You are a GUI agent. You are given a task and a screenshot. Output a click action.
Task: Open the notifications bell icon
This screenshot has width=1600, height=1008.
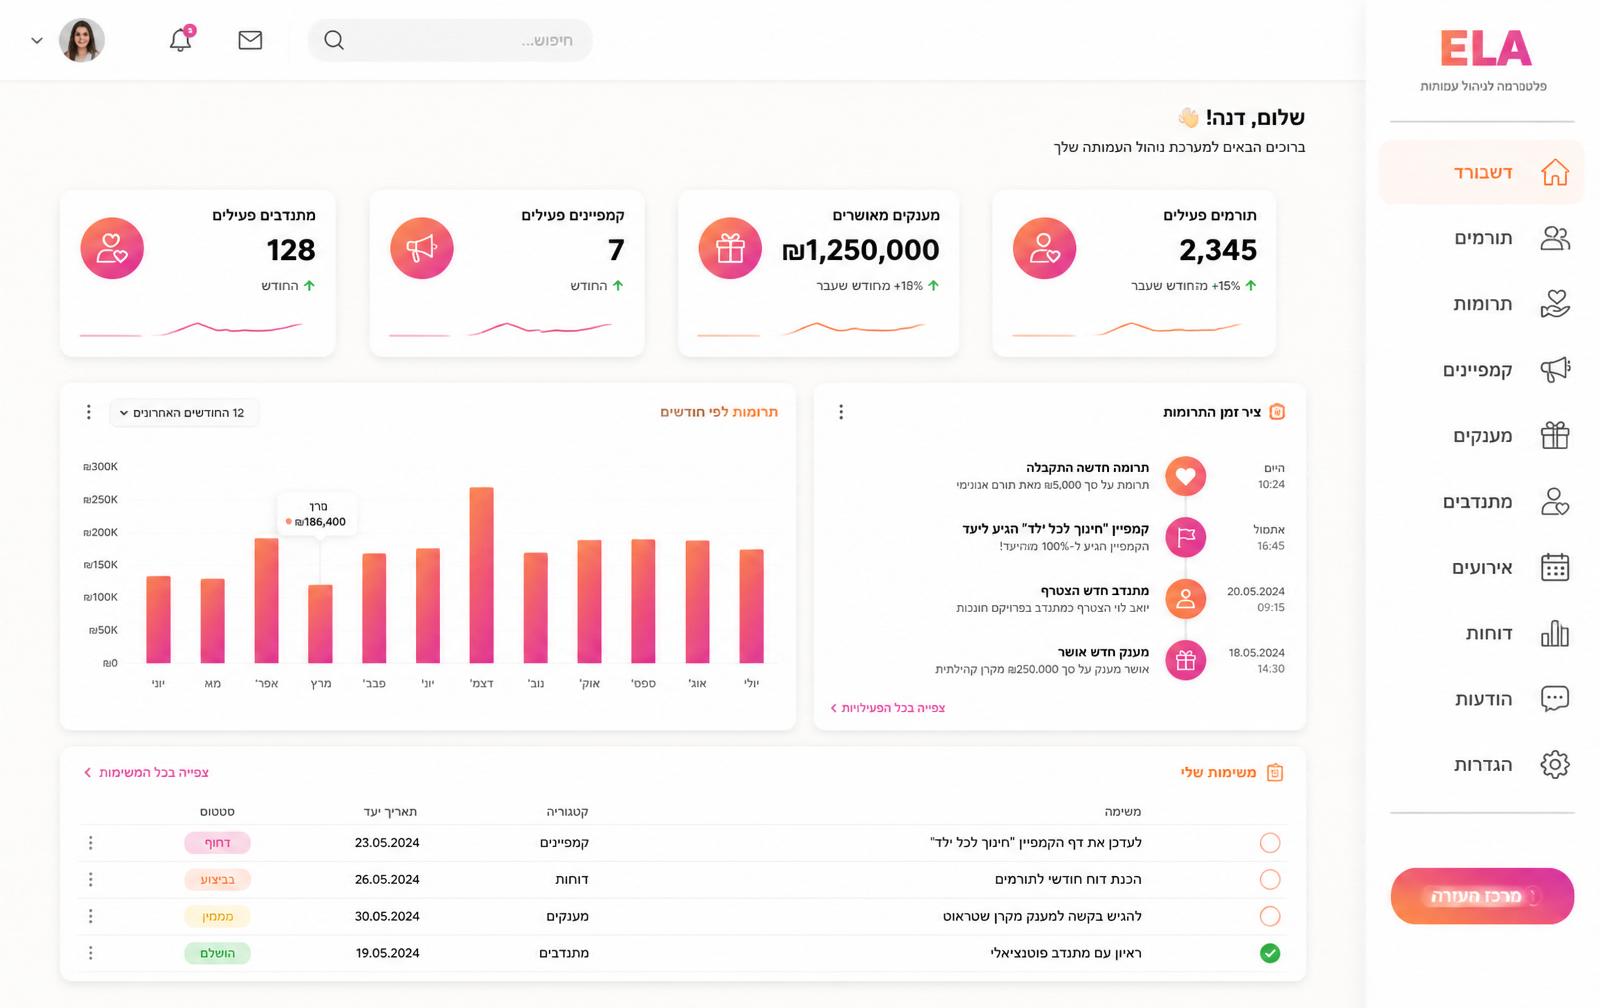tap(181, 40)
